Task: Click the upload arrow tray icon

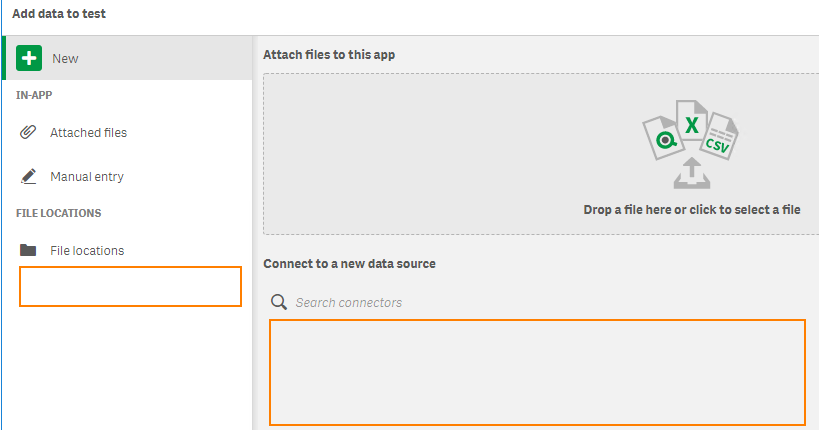Action: [691, 172]
